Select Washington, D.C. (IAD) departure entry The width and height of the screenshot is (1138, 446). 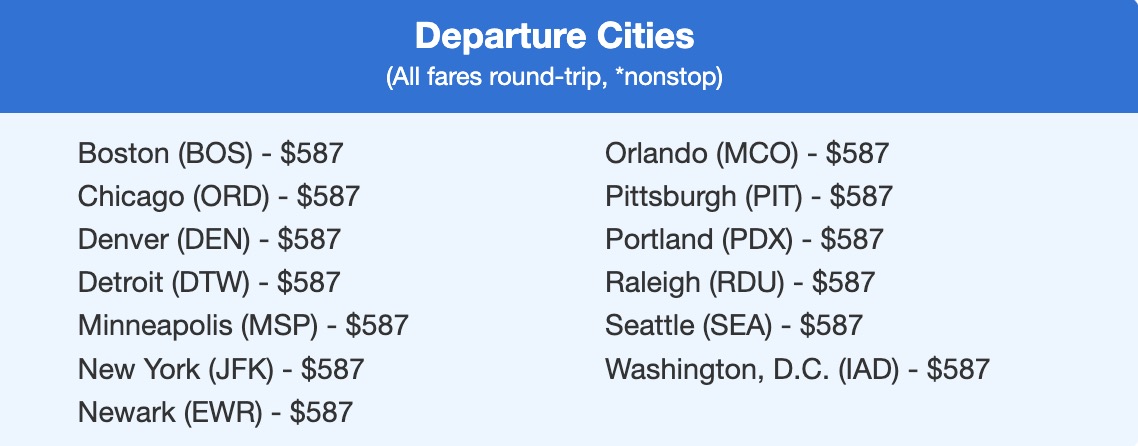coord(797,369)
